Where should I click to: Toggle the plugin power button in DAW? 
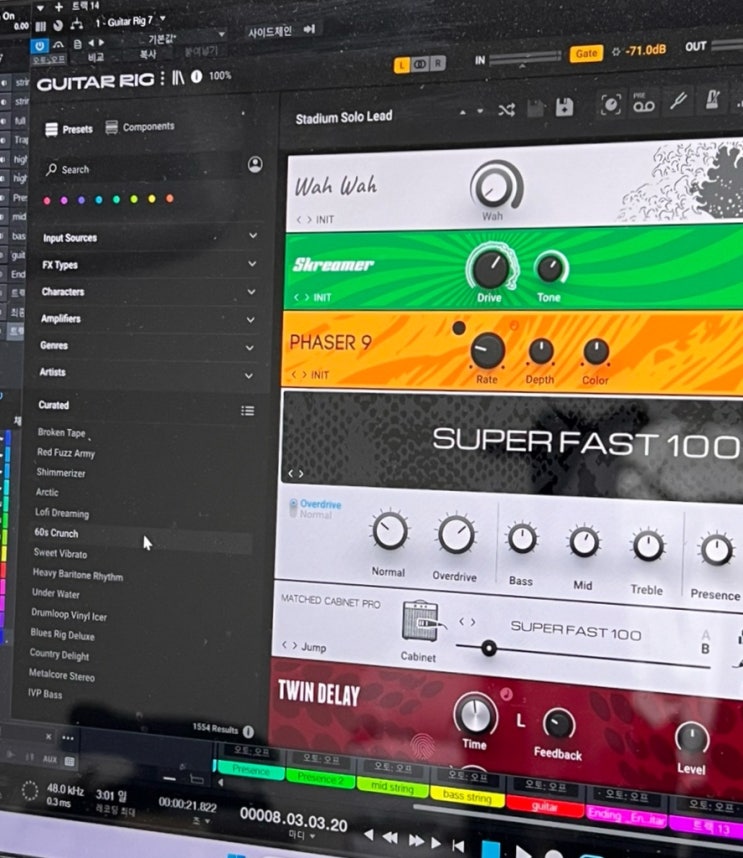[x=39, y=46]
